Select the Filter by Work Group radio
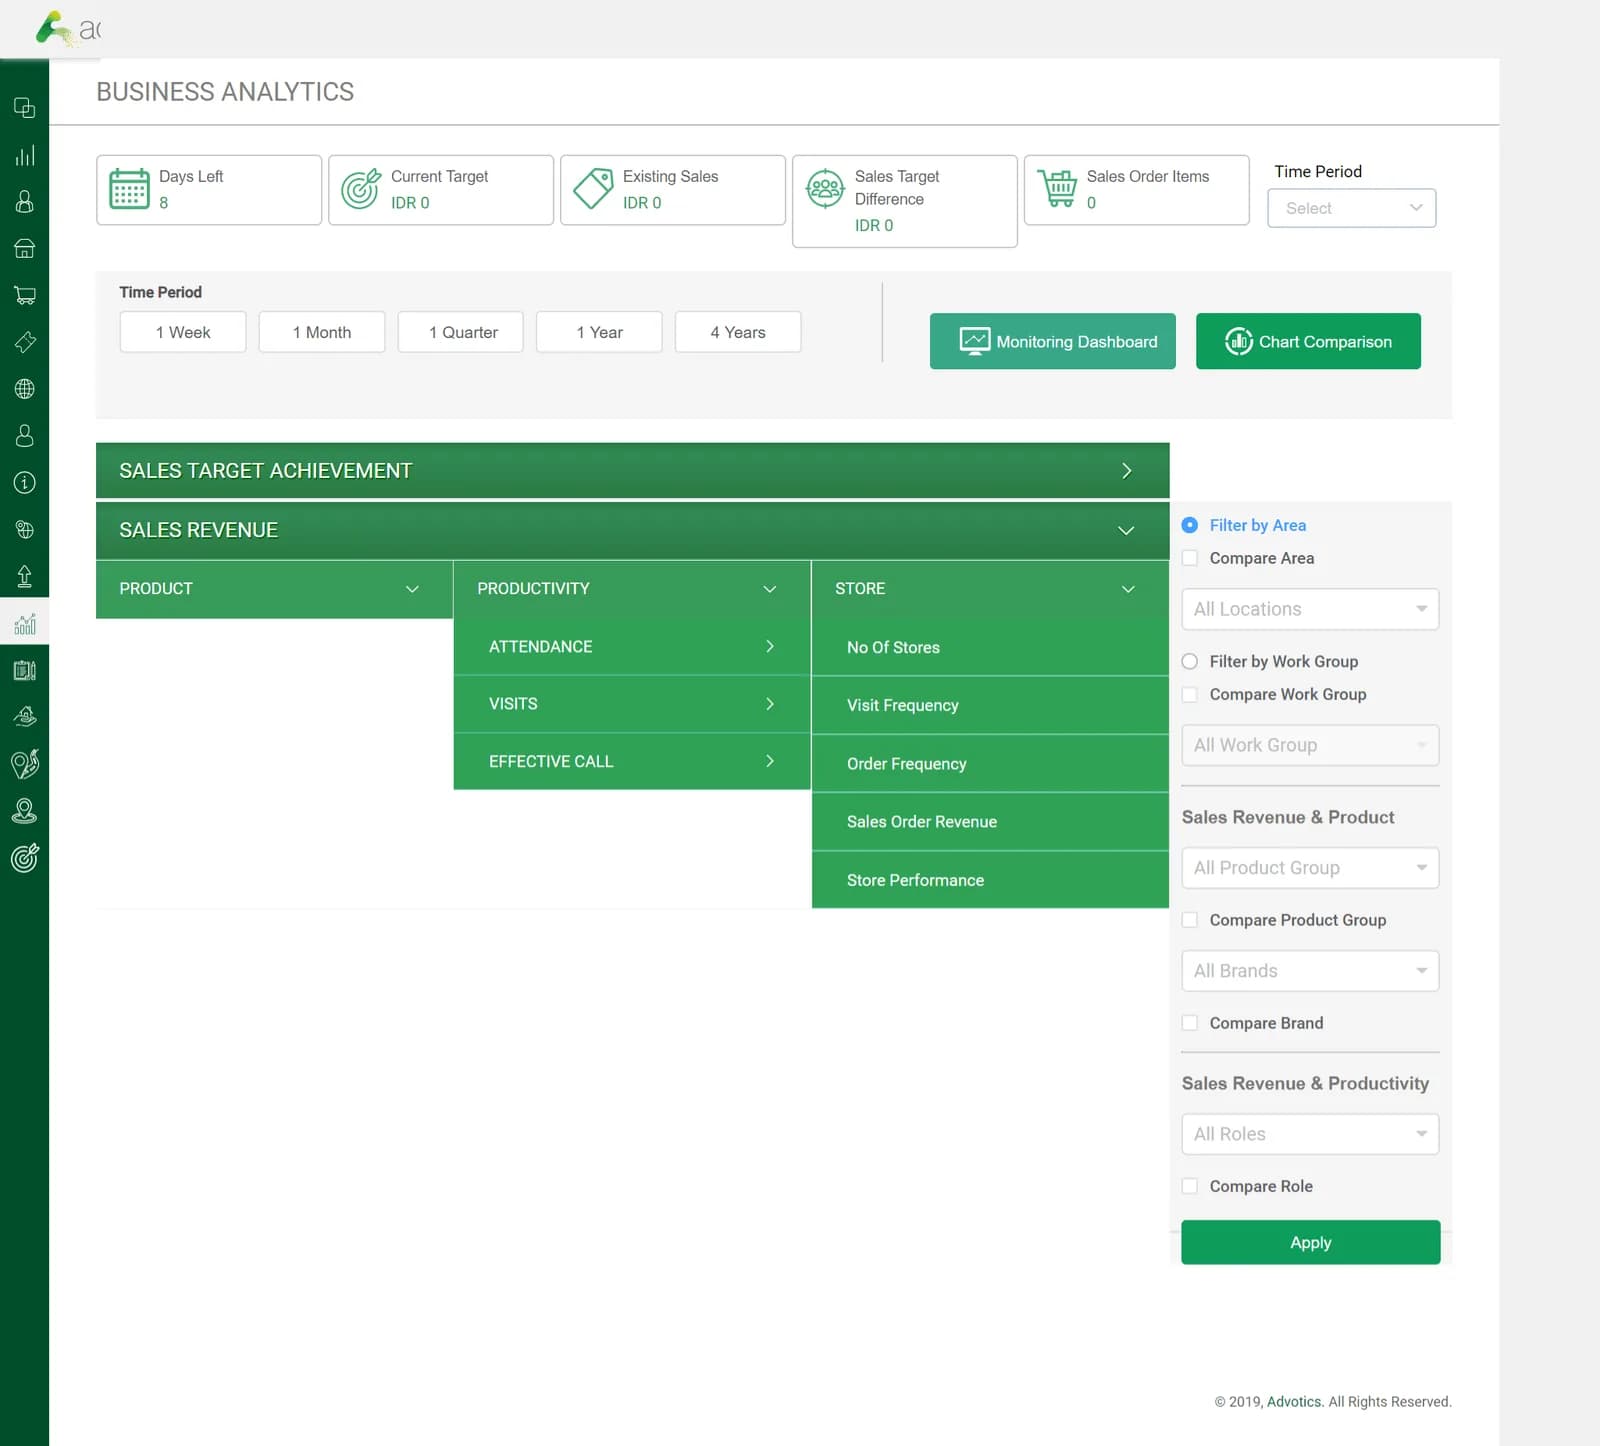The width and height of the screenshot is (1600, 1446). coord(1190,661)
